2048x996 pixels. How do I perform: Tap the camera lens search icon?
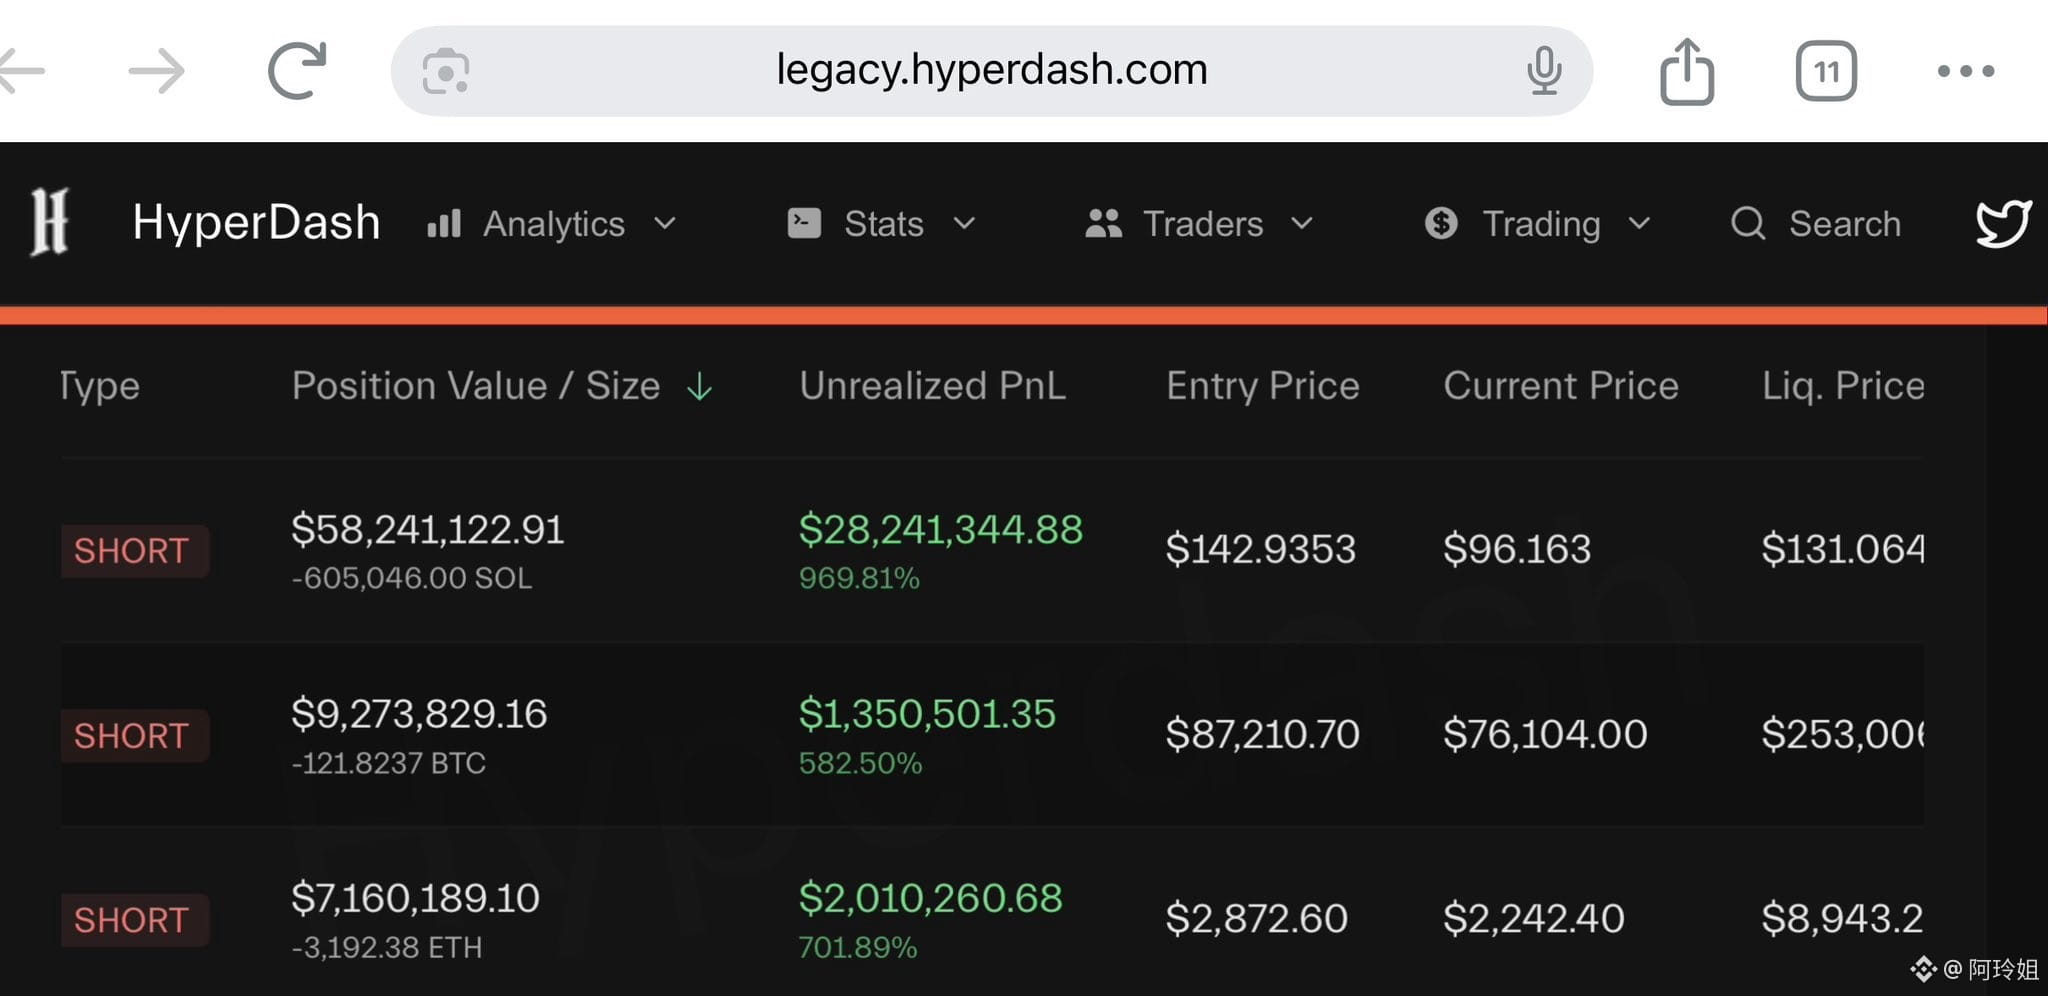coord(446,72)
